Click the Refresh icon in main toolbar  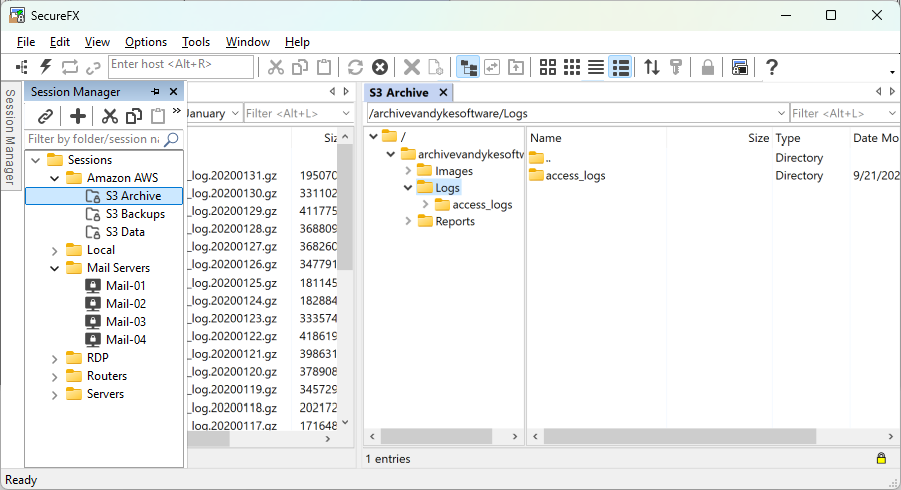[355, 67]
